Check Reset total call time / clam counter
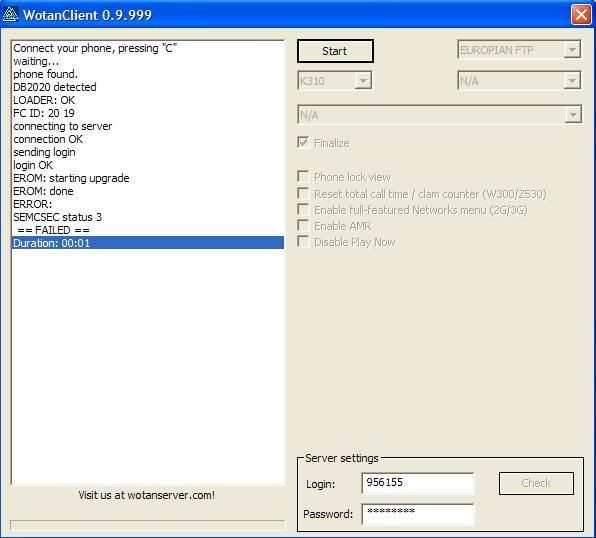 [303, 193]
